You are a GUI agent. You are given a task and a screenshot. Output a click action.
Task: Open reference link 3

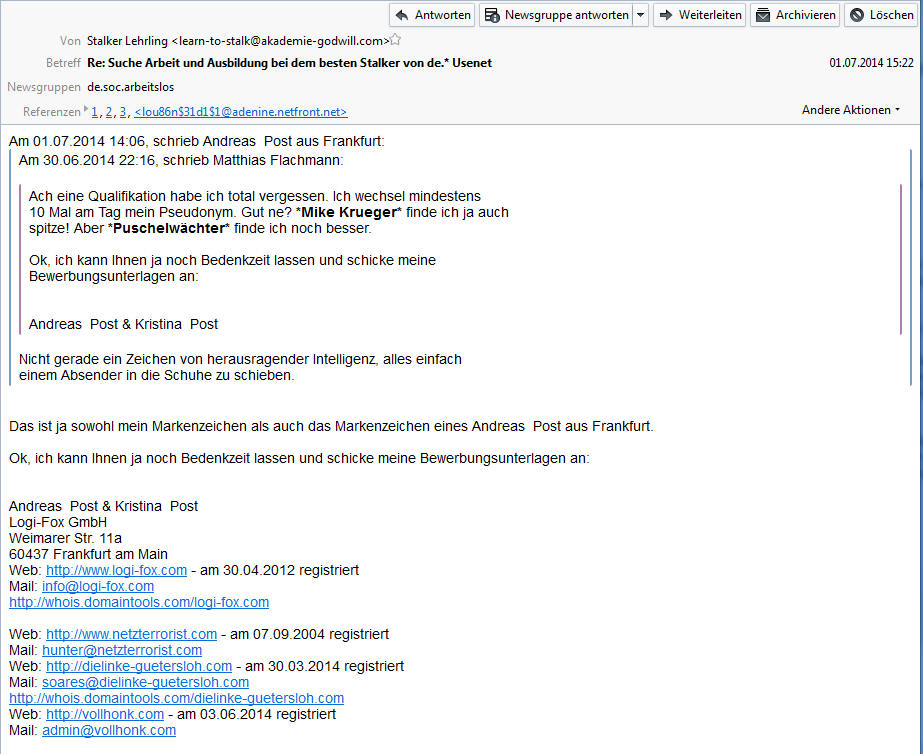coord(123,112)
